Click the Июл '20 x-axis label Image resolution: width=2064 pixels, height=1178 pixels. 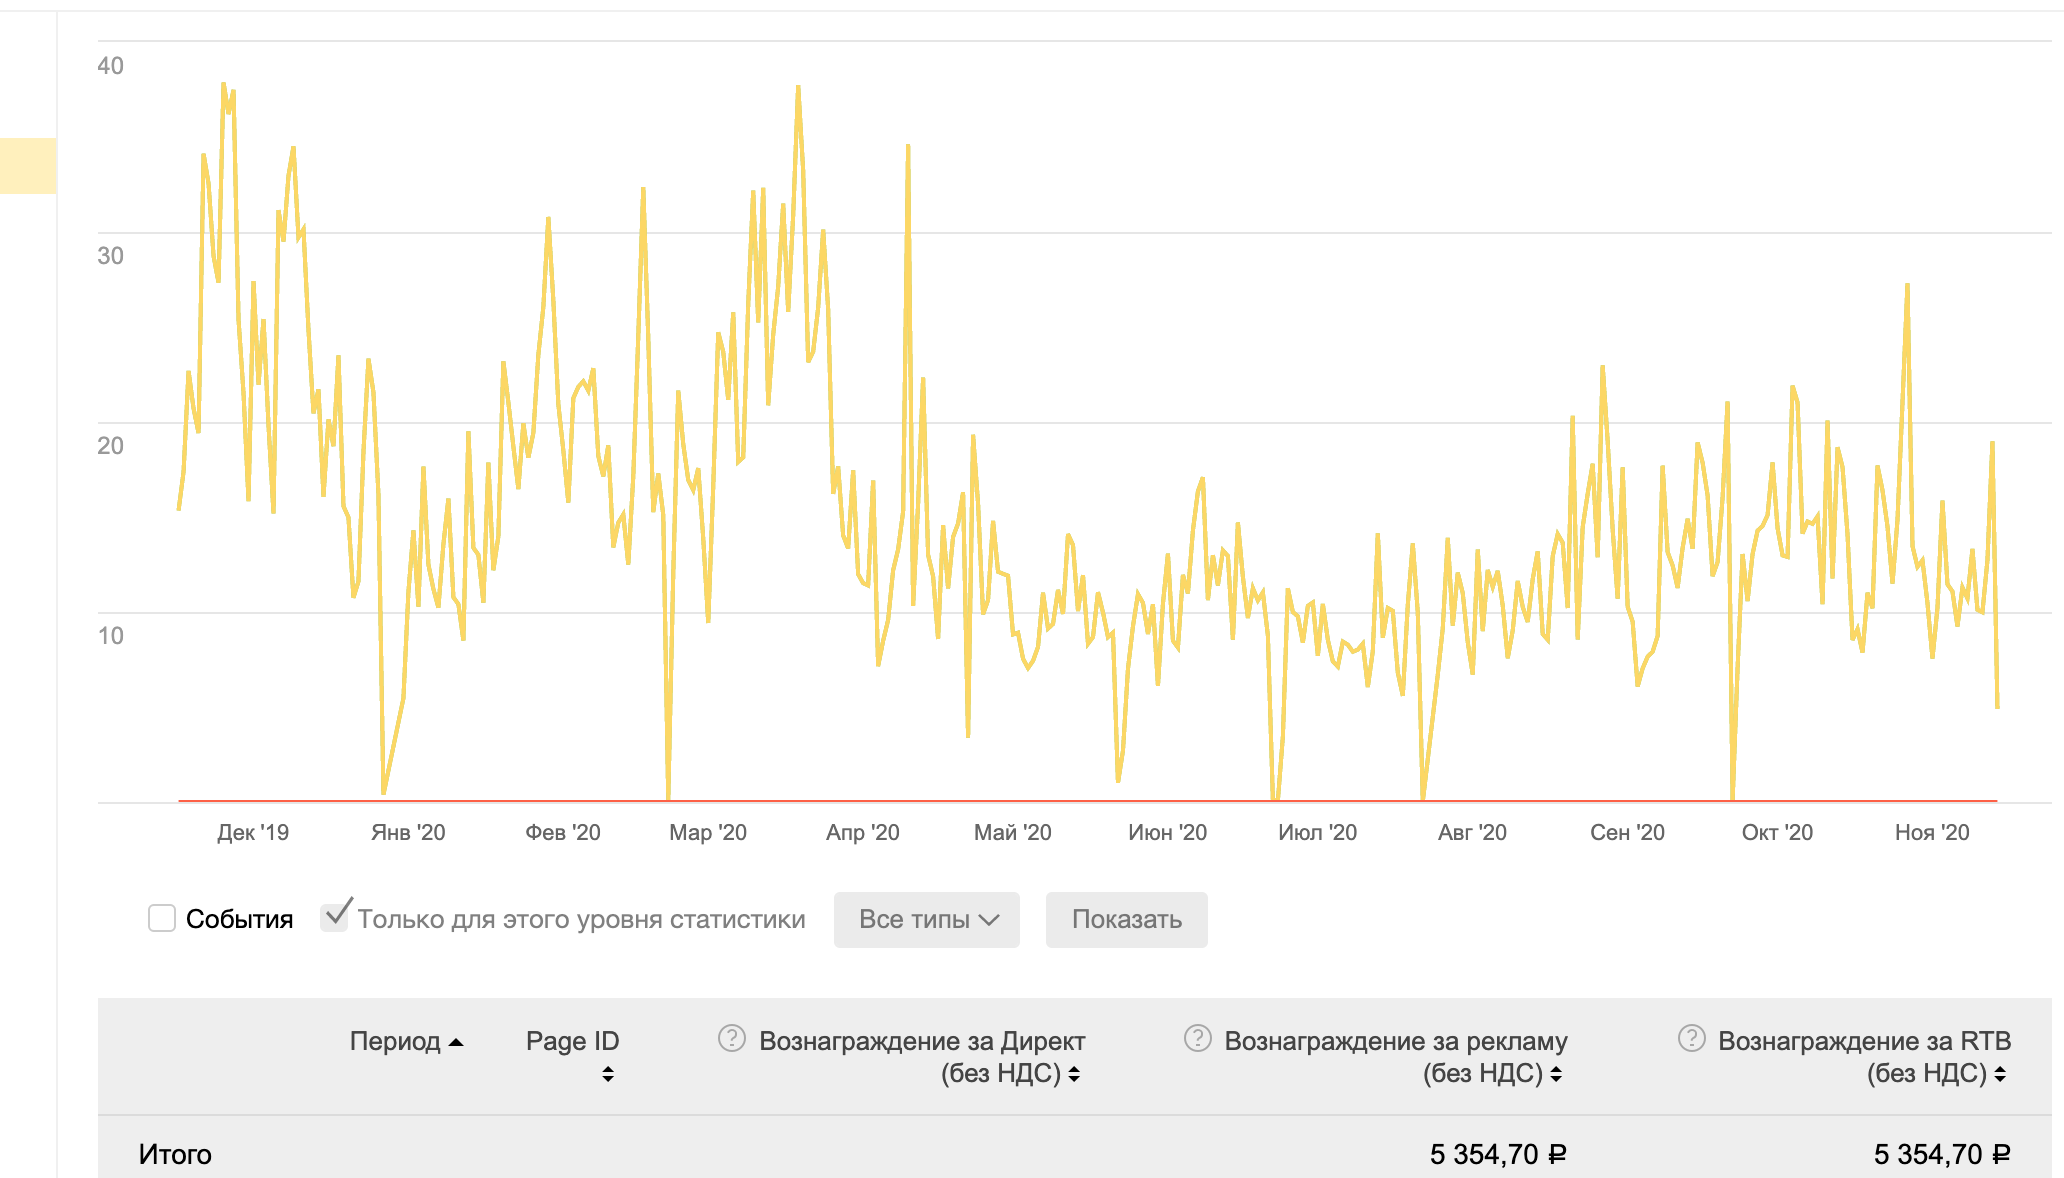pos(1317,832)
